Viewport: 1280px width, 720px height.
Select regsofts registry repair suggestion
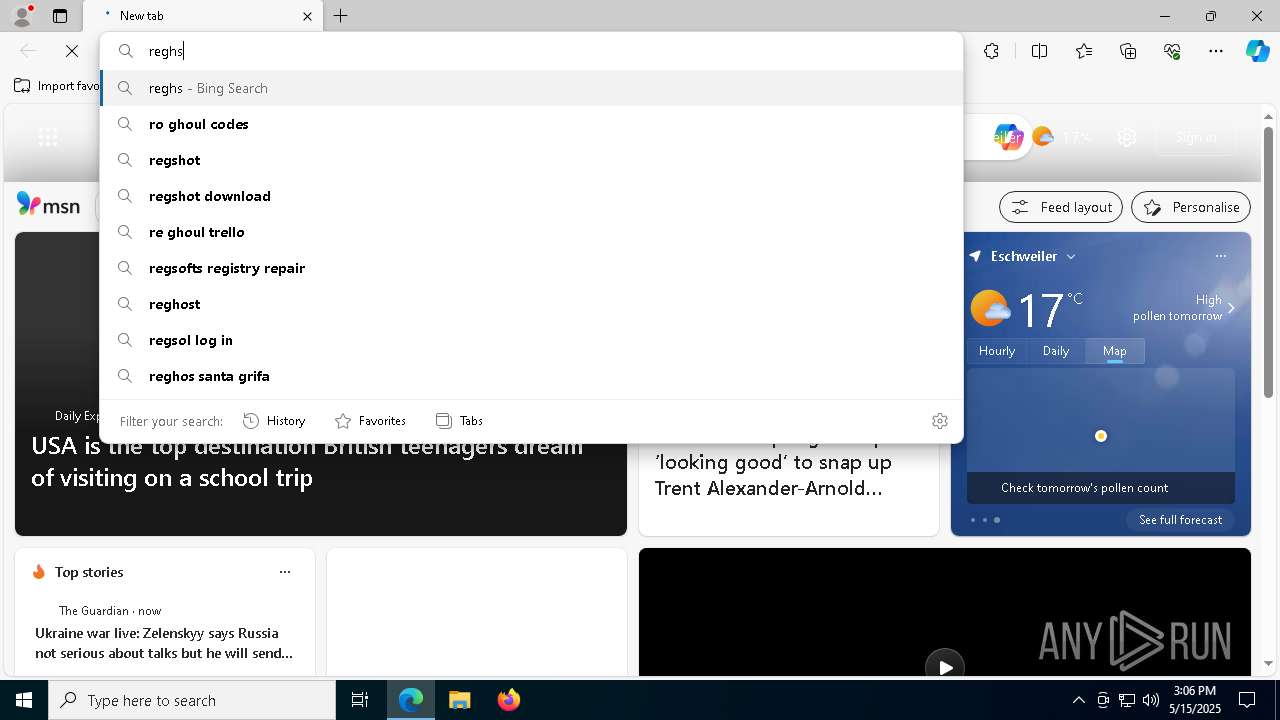click(x=531, y=268)
